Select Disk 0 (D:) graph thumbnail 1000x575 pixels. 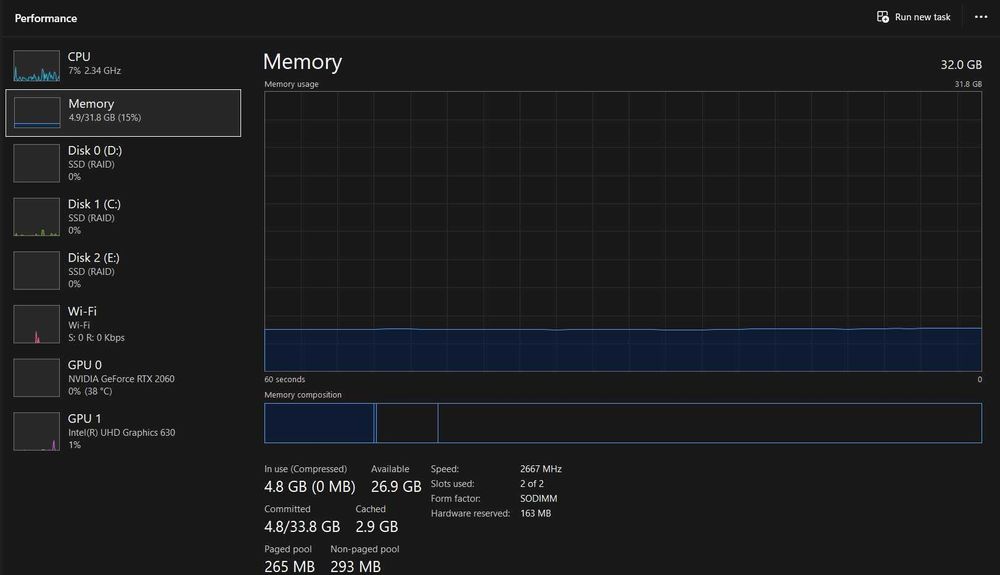point(37,163)
